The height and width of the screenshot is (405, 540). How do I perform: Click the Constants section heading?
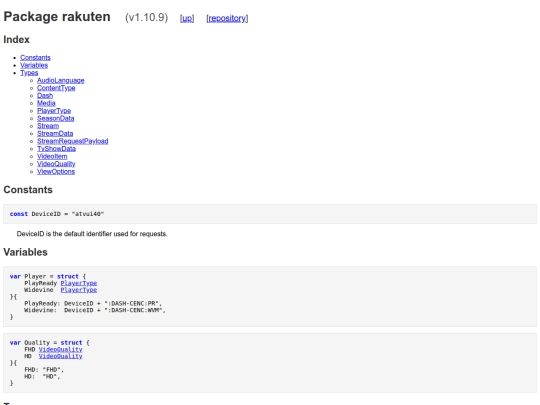tap(28, 190)
